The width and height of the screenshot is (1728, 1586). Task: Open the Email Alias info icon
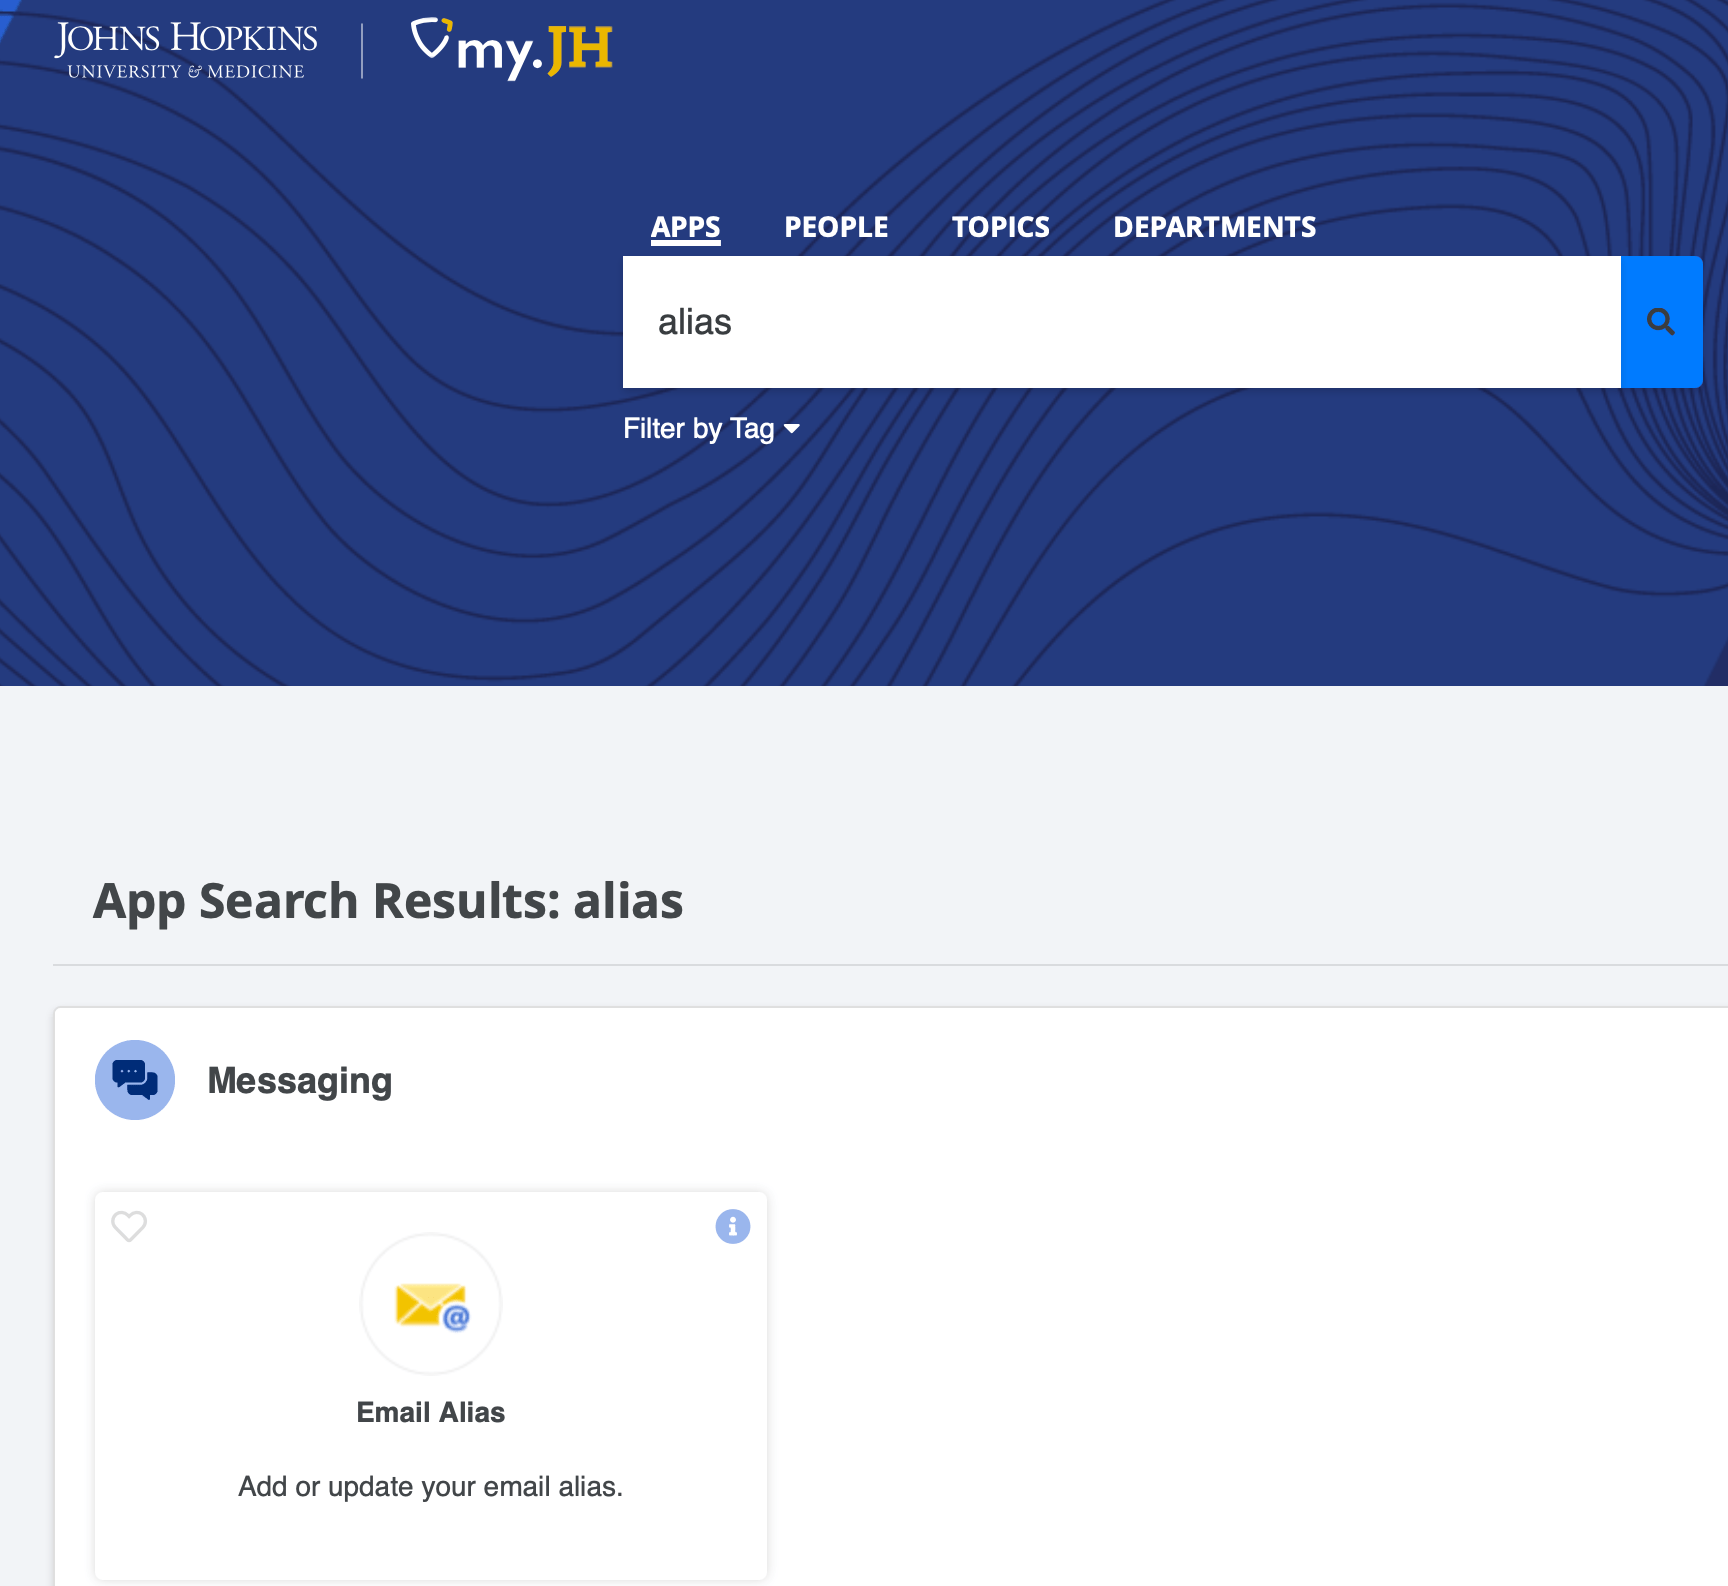(732, 1226)
